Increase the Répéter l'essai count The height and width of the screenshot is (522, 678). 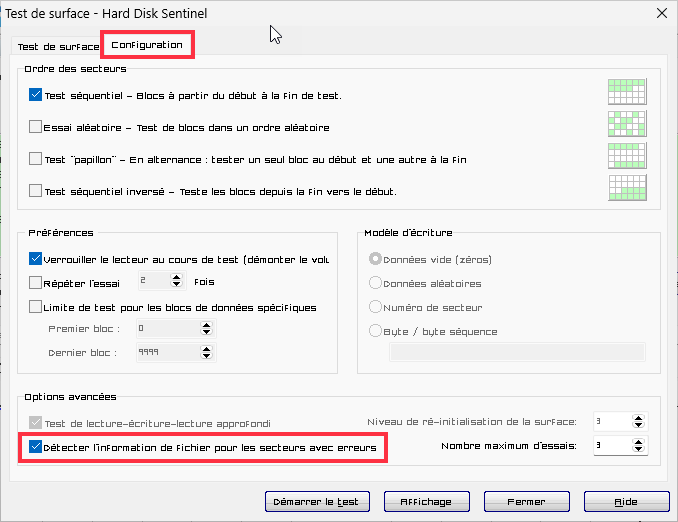tap(177, 278)
